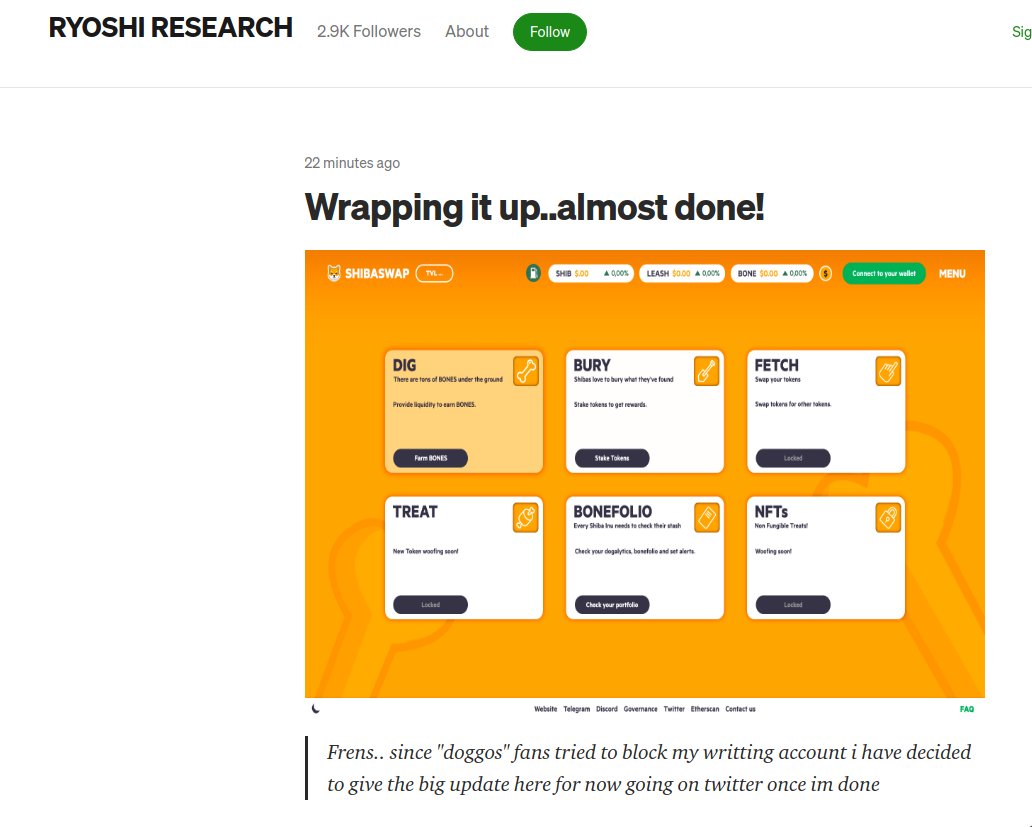Click the BONE price ticker pill
1032x827 pixels.
point(772,273)
